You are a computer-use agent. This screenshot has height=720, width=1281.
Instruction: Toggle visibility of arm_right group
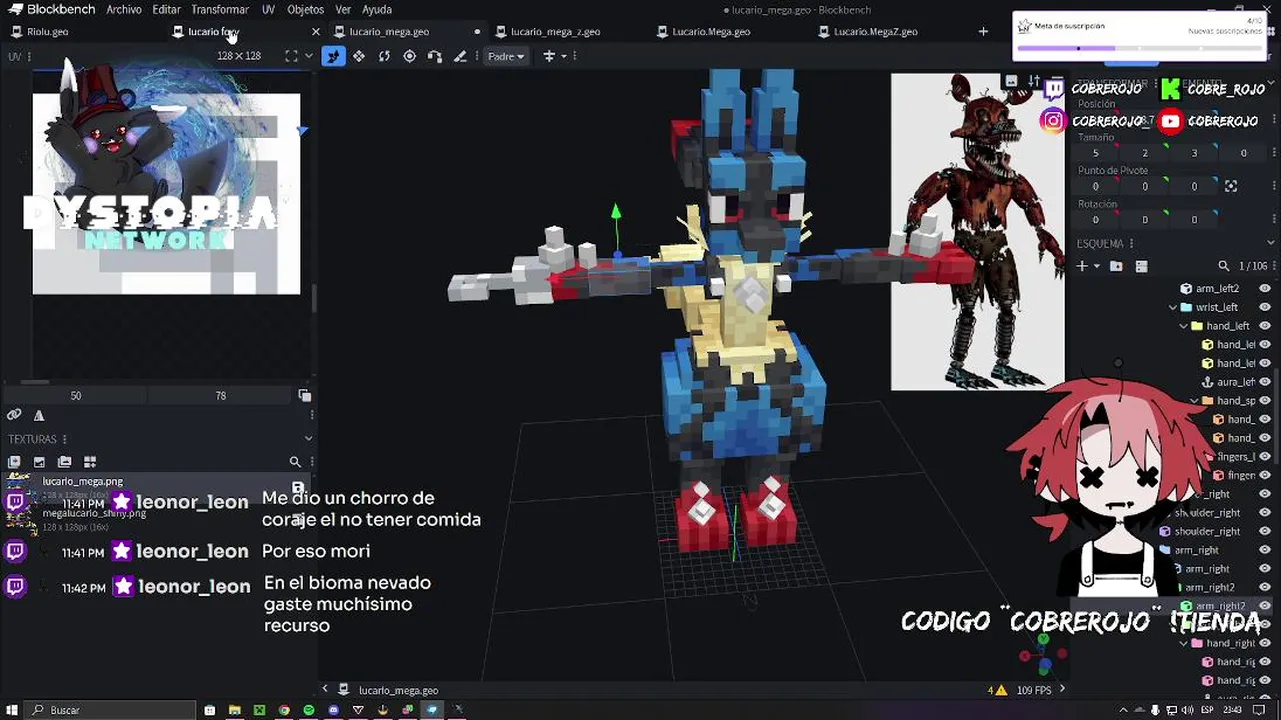coord(1265,550)
